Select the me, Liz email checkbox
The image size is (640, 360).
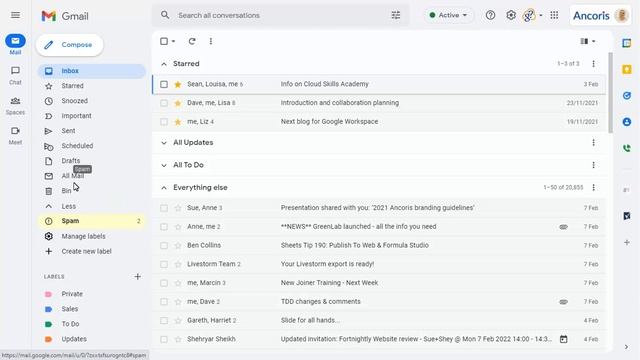[x=164, y=122]
